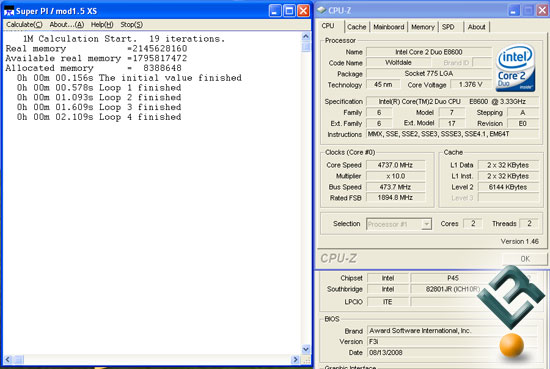
Task: Click the 'Loop 4 finished' line in Super PI
Action: [99, 117]
